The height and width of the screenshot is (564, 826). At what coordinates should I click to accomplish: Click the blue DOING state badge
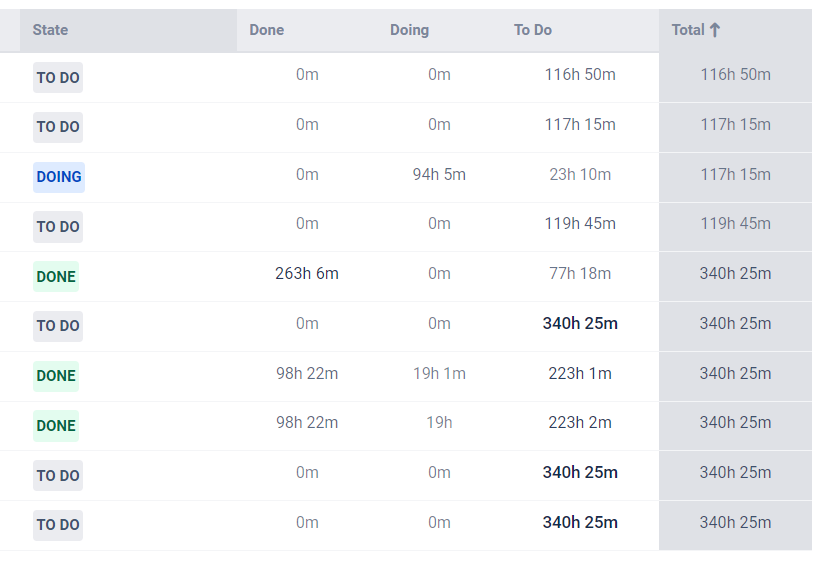tap(59, 177)
